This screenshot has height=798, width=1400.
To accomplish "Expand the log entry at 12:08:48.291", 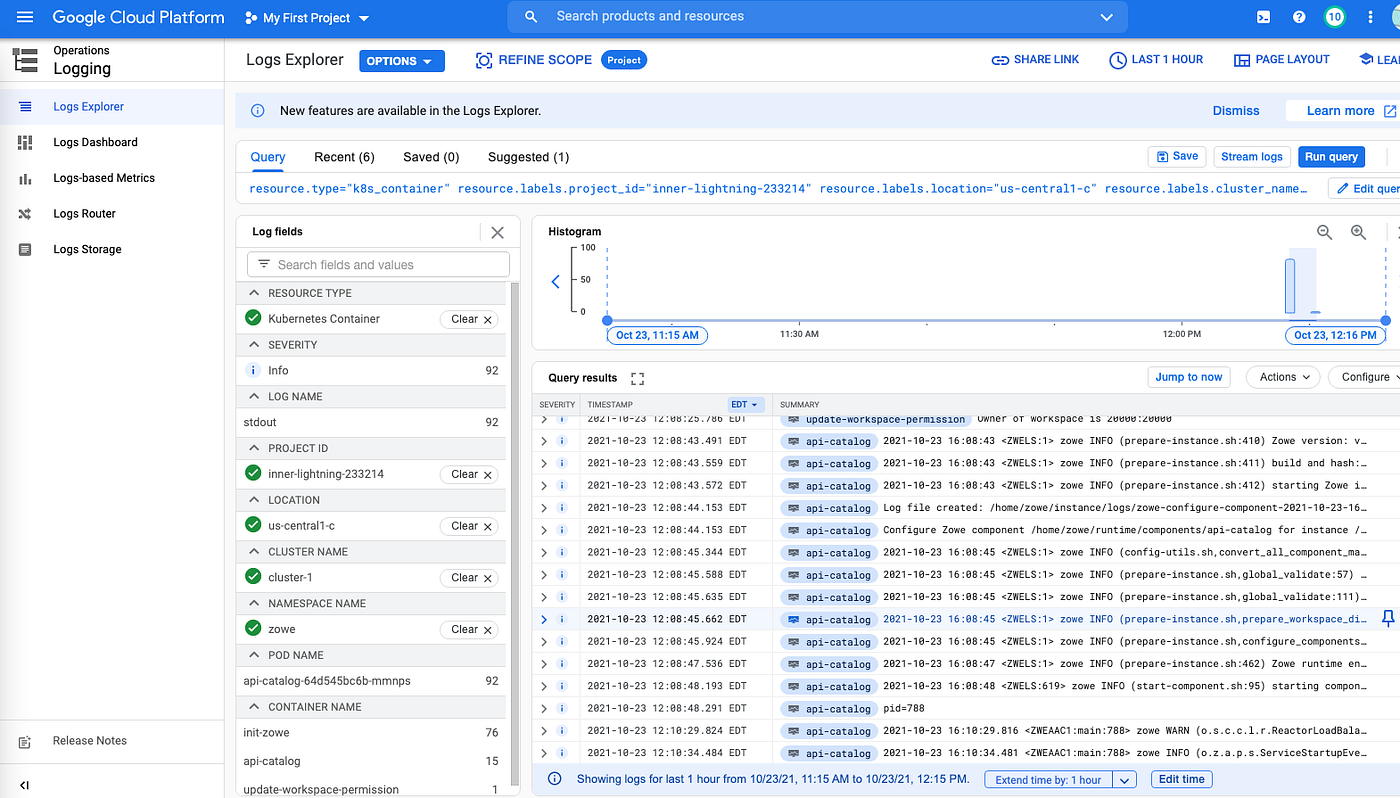I will 544,709.
